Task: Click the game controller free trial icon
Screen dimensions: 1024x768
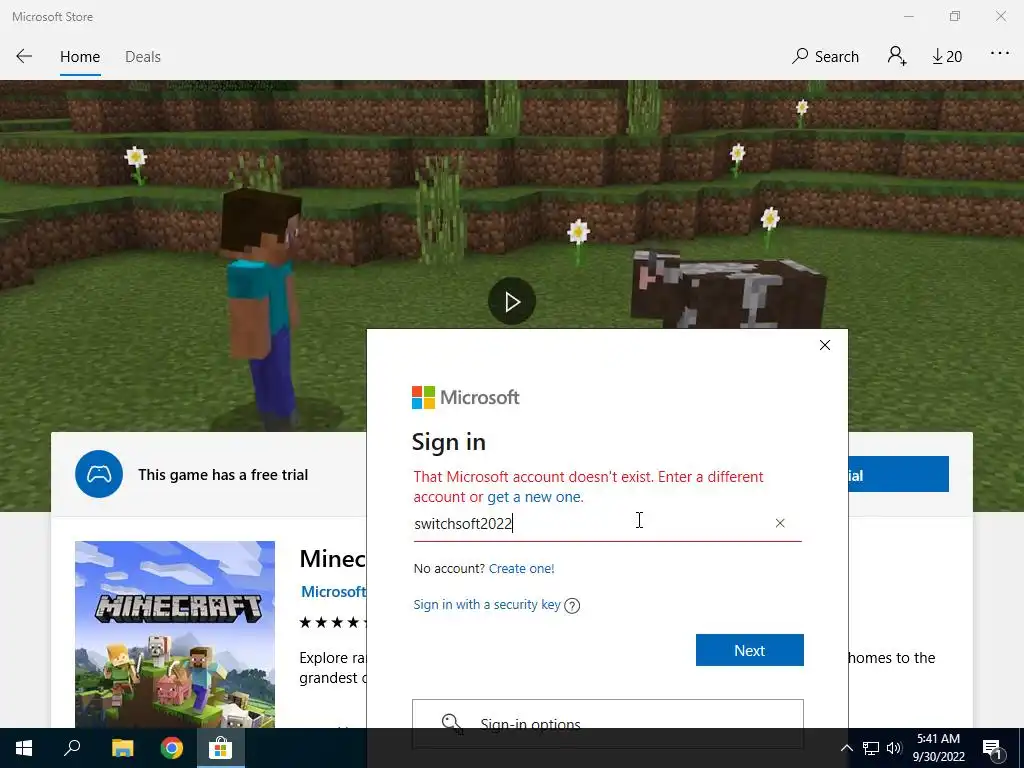Action: point(99,474)
